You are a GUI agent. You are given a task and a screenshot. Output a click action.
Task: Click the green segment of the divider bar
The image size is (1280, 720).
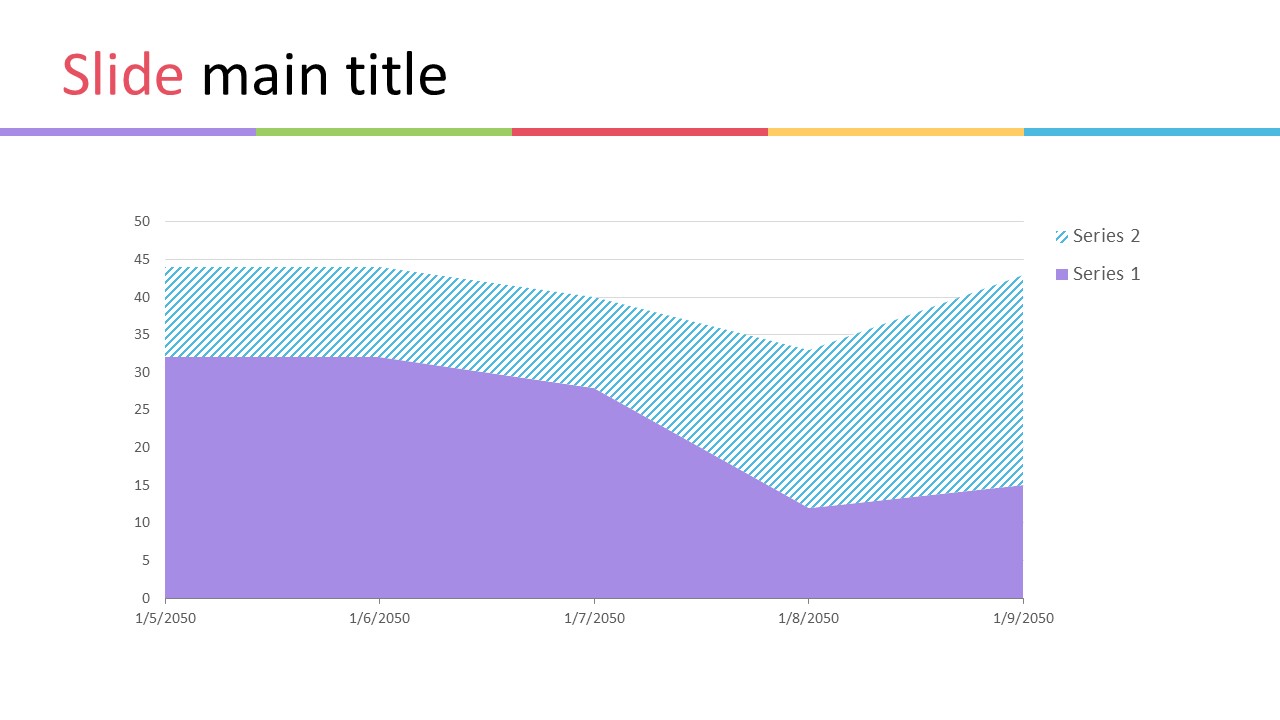pos(384,132)
